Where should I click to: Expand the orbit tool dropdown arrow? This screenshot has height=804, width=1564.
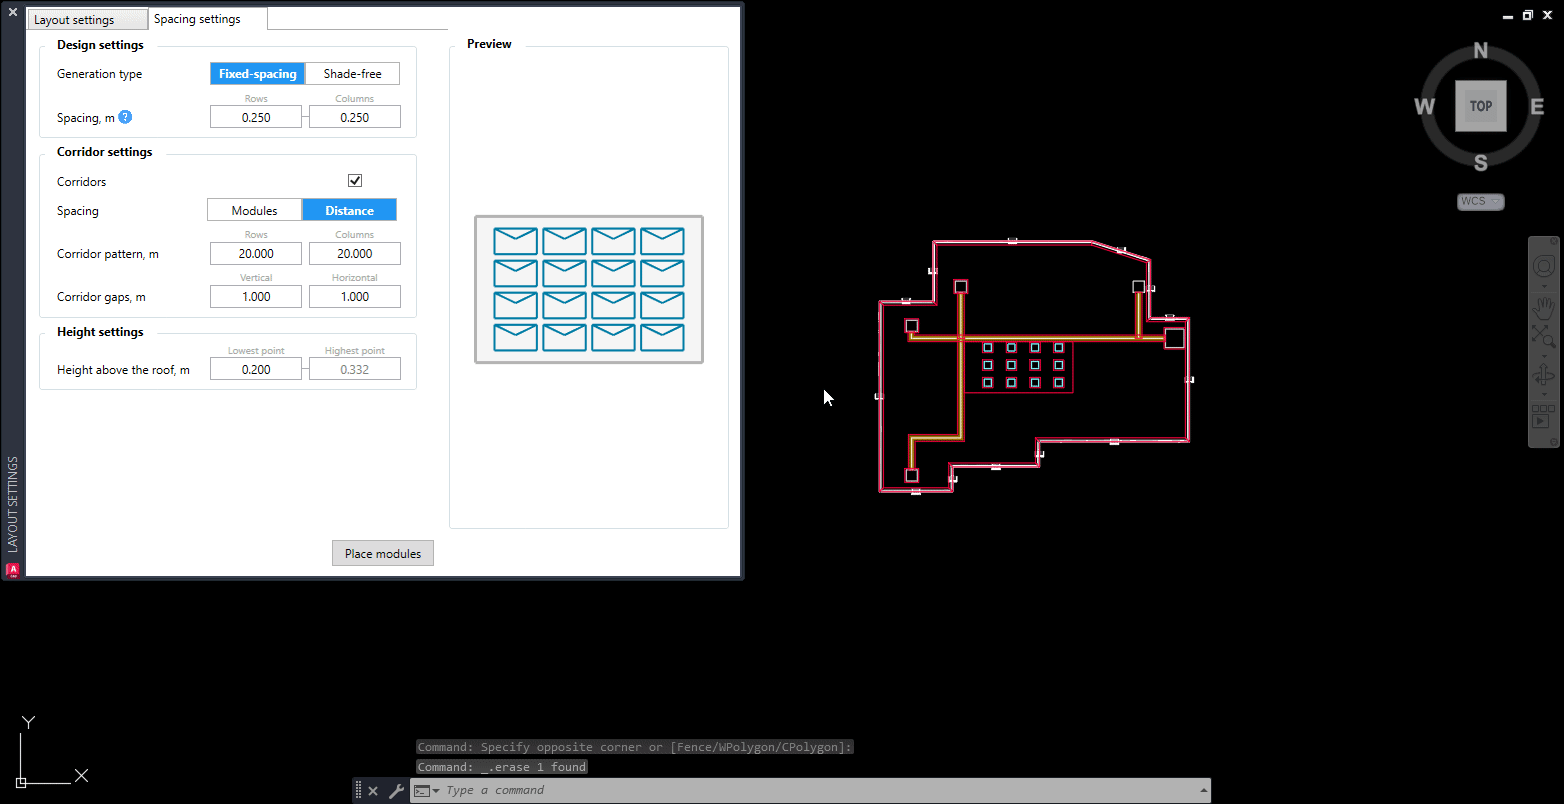(x=1544, y=394)
